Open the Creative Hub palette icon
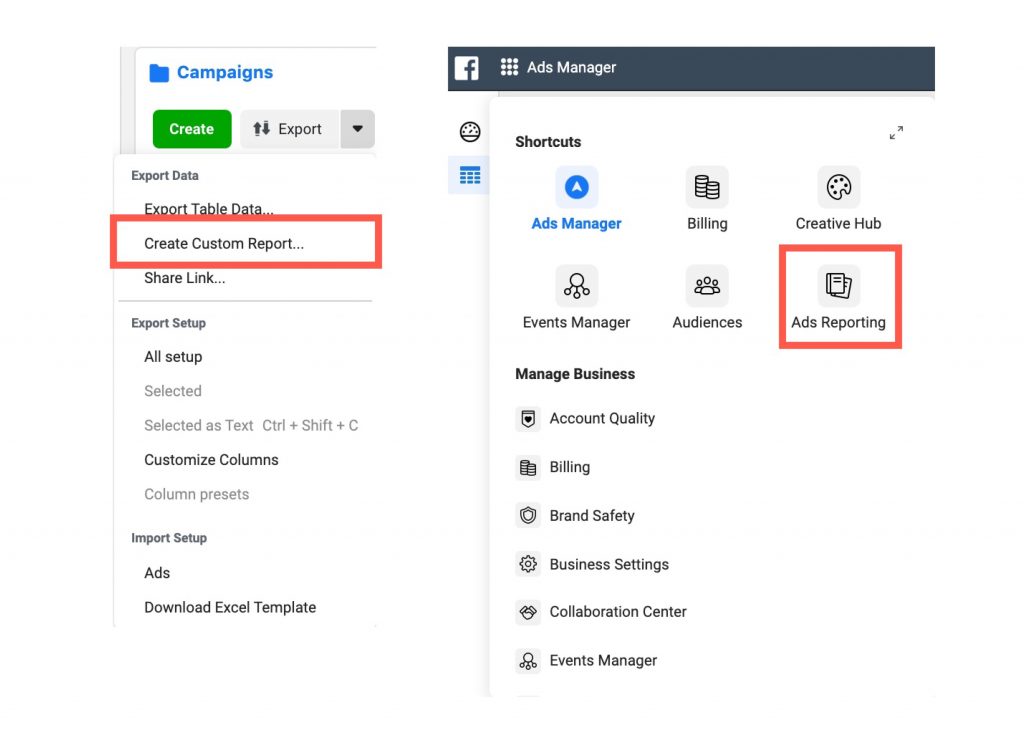Screen dimensions: 1024x748 tap(839, 187)
